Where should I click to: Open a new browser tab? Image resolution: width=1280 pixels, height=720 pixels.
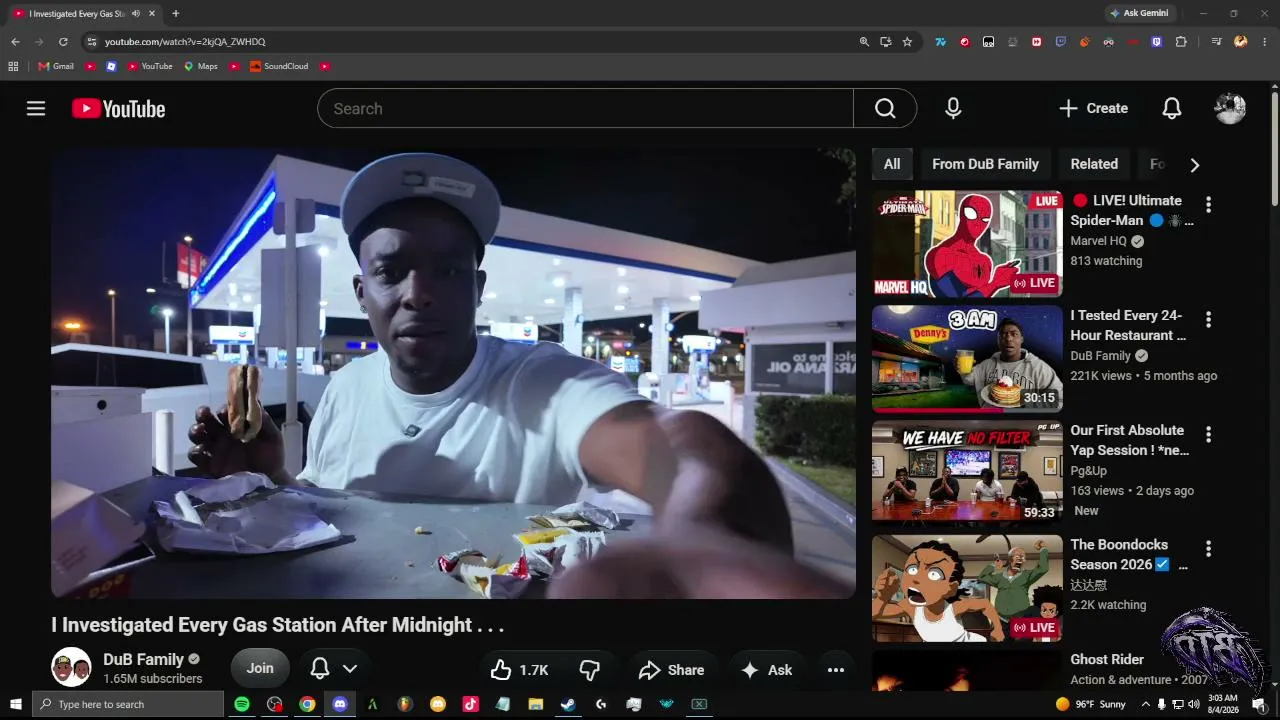(176, 14)
